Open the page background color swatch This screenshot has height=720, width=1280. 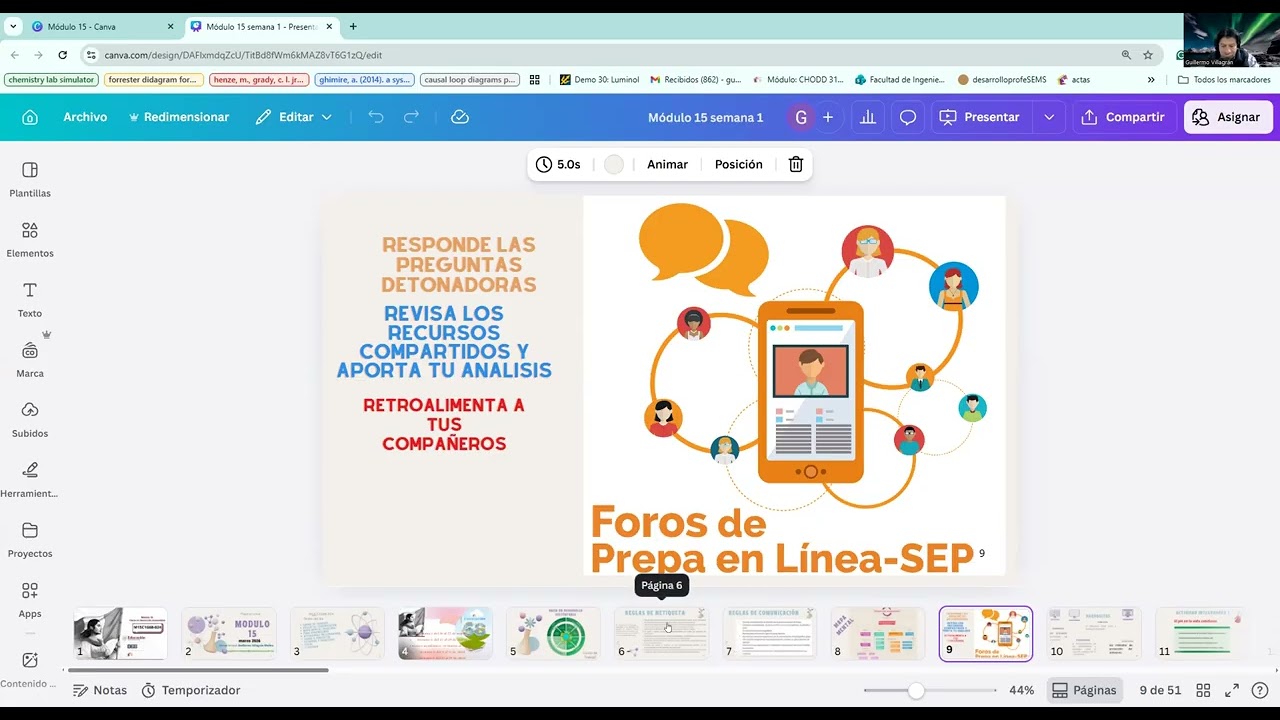(614, 164)
